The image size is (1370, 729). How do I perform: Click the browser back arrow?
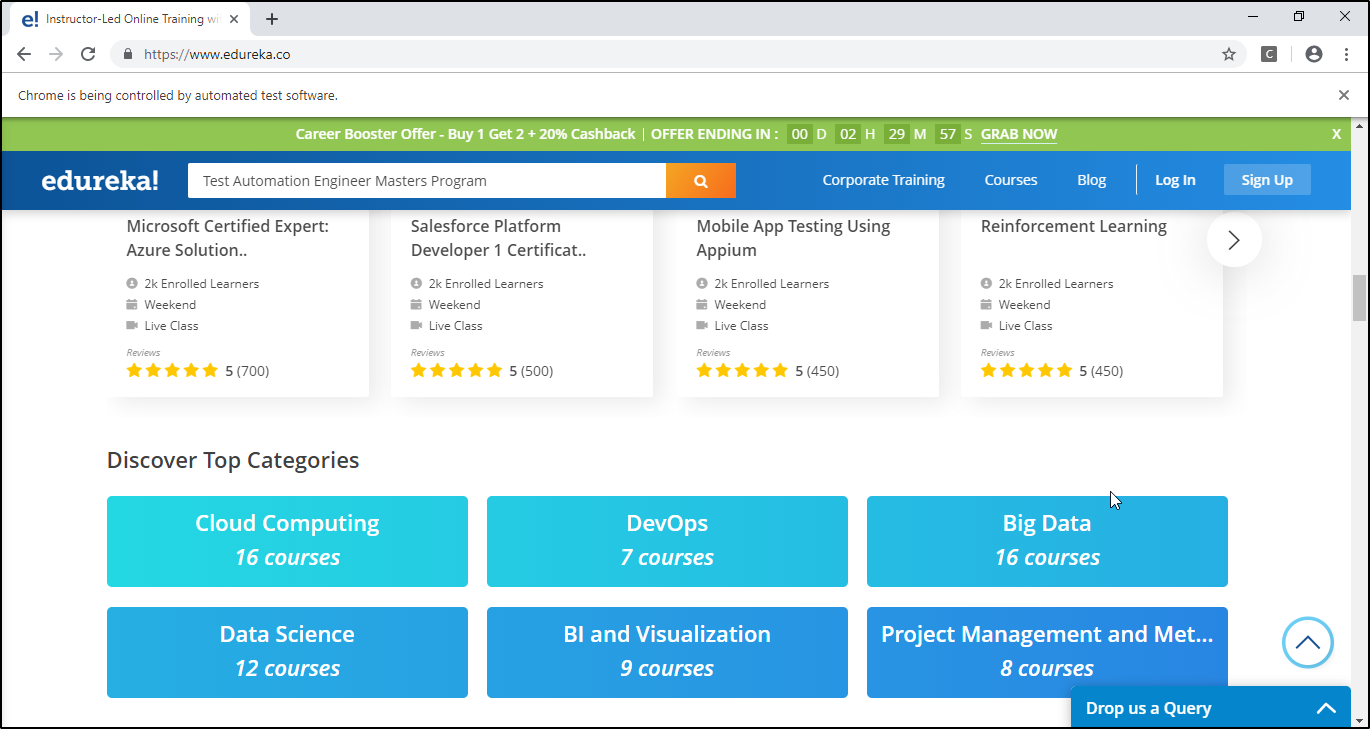click(x=24, y=54)
